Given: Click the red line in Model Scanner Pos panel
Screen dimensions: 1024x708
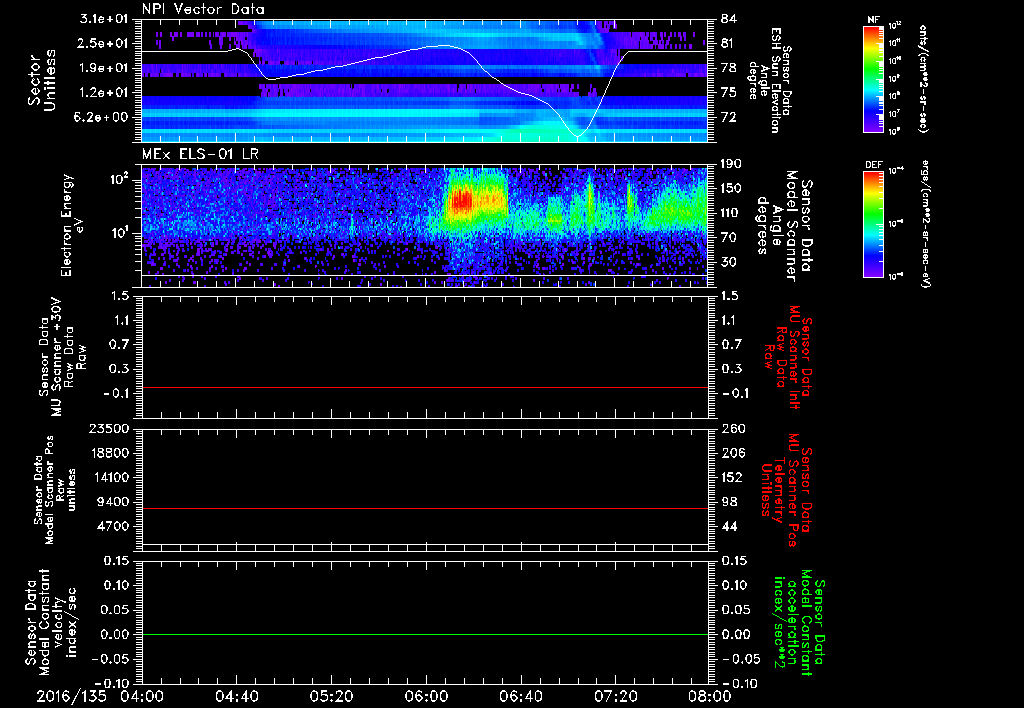Looking at the screenshot, I should coord(425,509).
